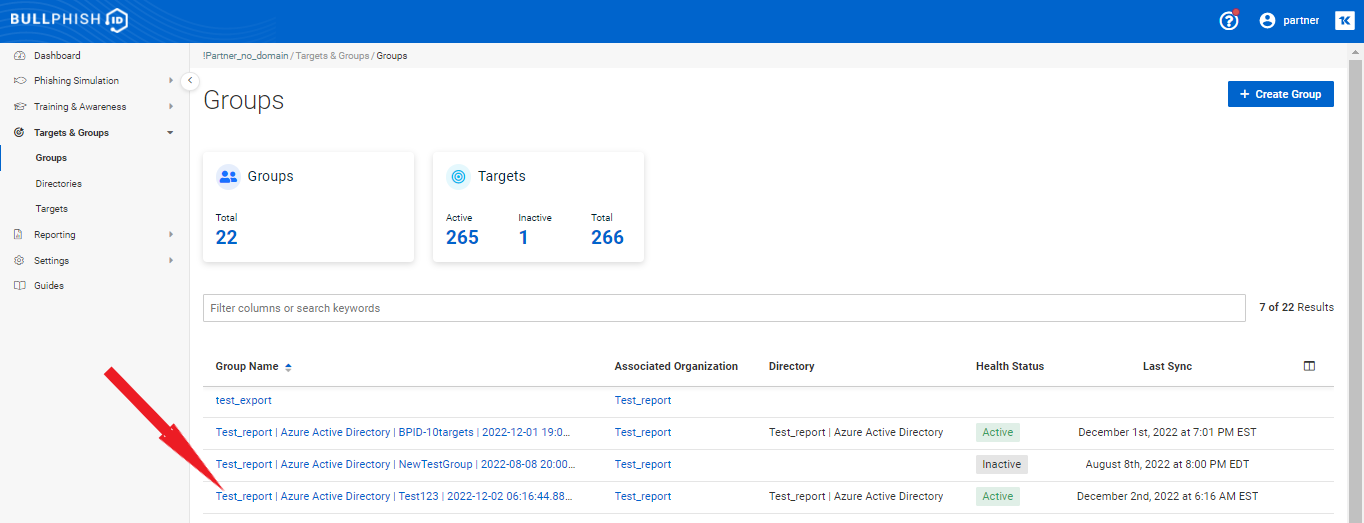The width and height of the screenshot is (1364, 523).
Task: Click the Dashboard gauge icon
Action: point(19,56)
